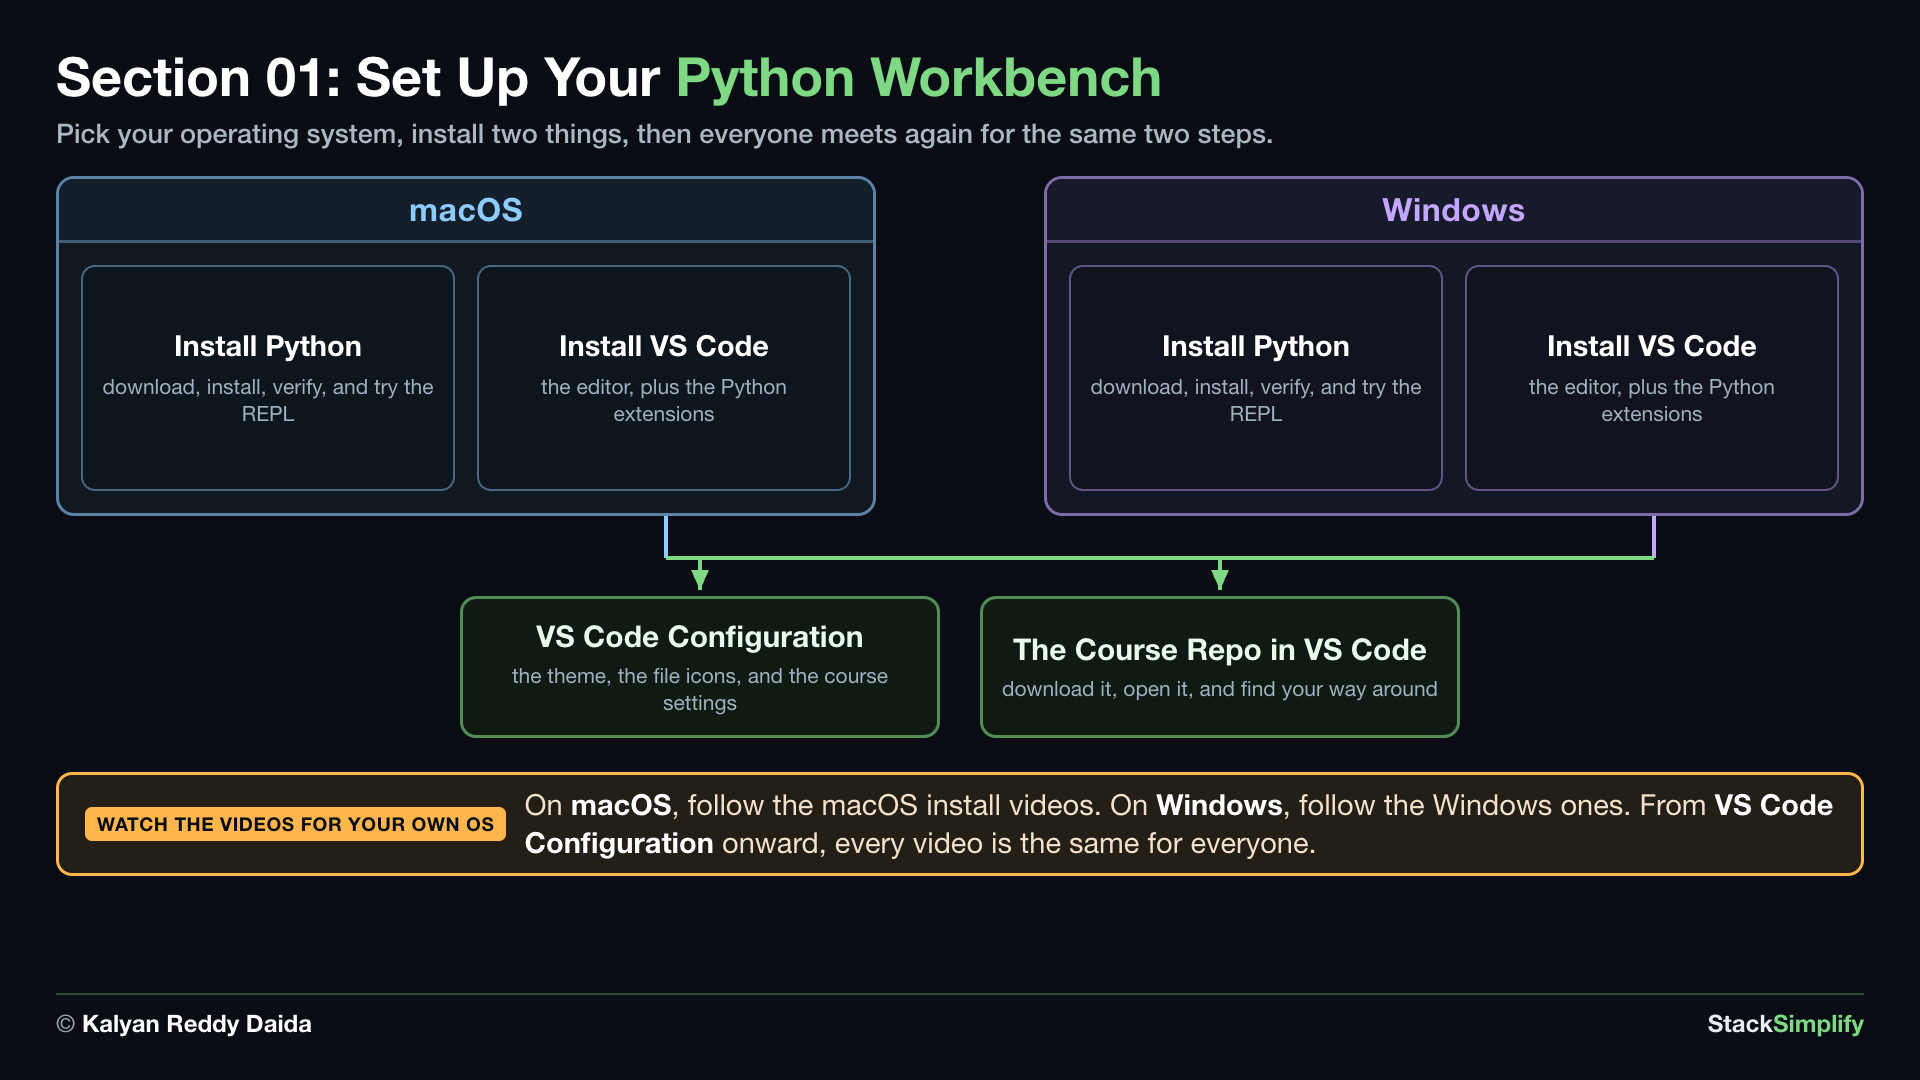Select the macOS Install VS Code card
The height and width of the screenshot is (1080, 1920).
click(664, 378)
